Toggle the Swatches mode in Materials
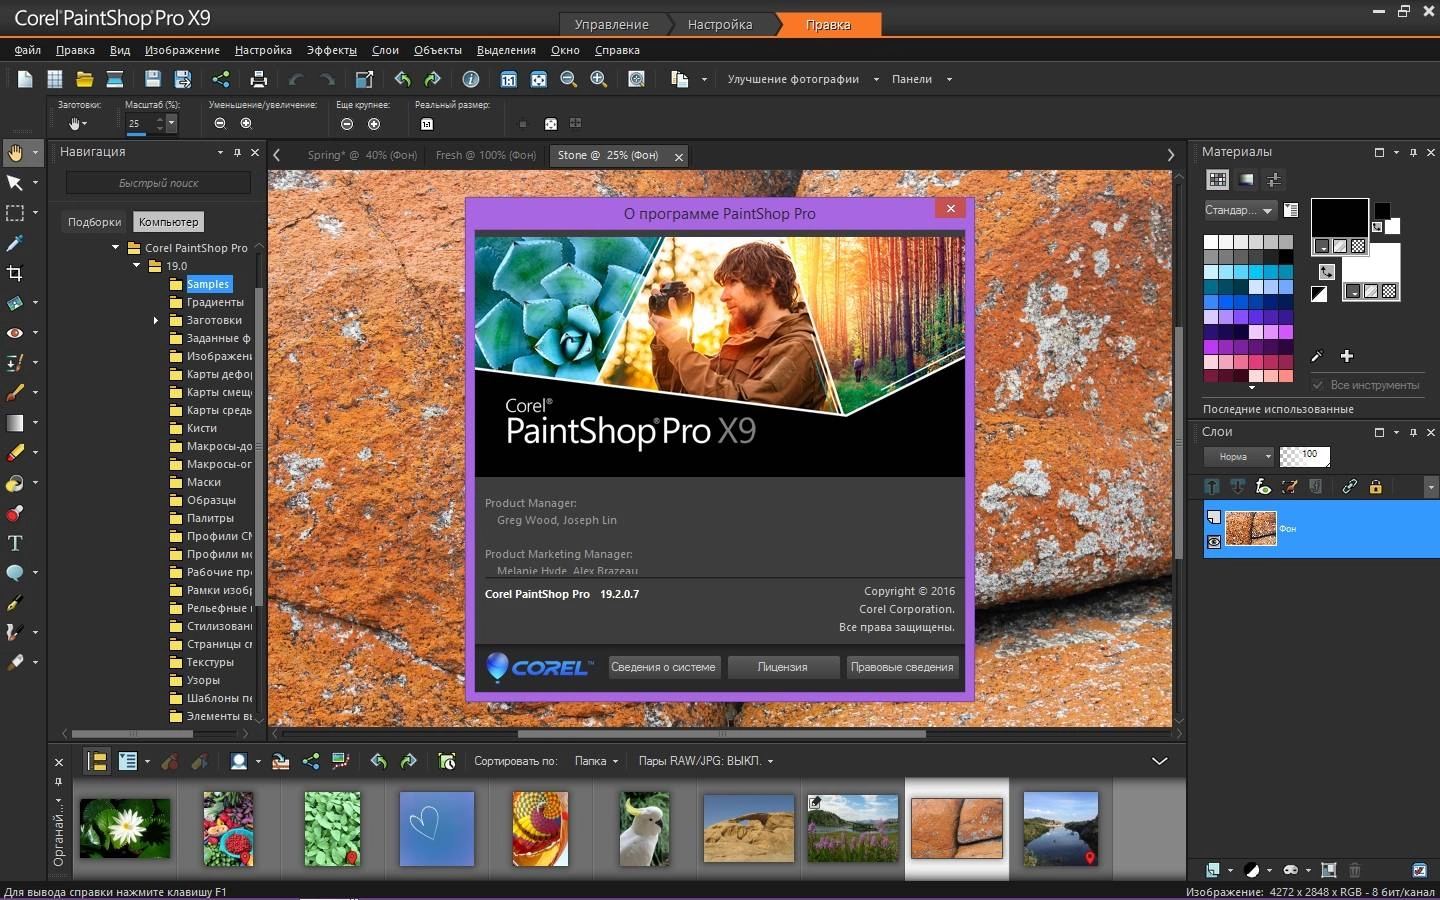Screen dimensions: 1440x900 tap(1217, 180)
